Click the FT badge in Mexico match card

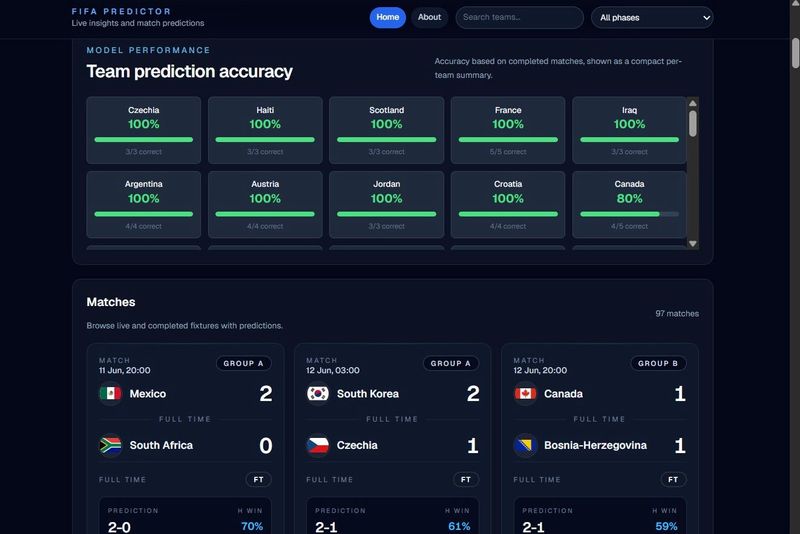tap(259, 479)
